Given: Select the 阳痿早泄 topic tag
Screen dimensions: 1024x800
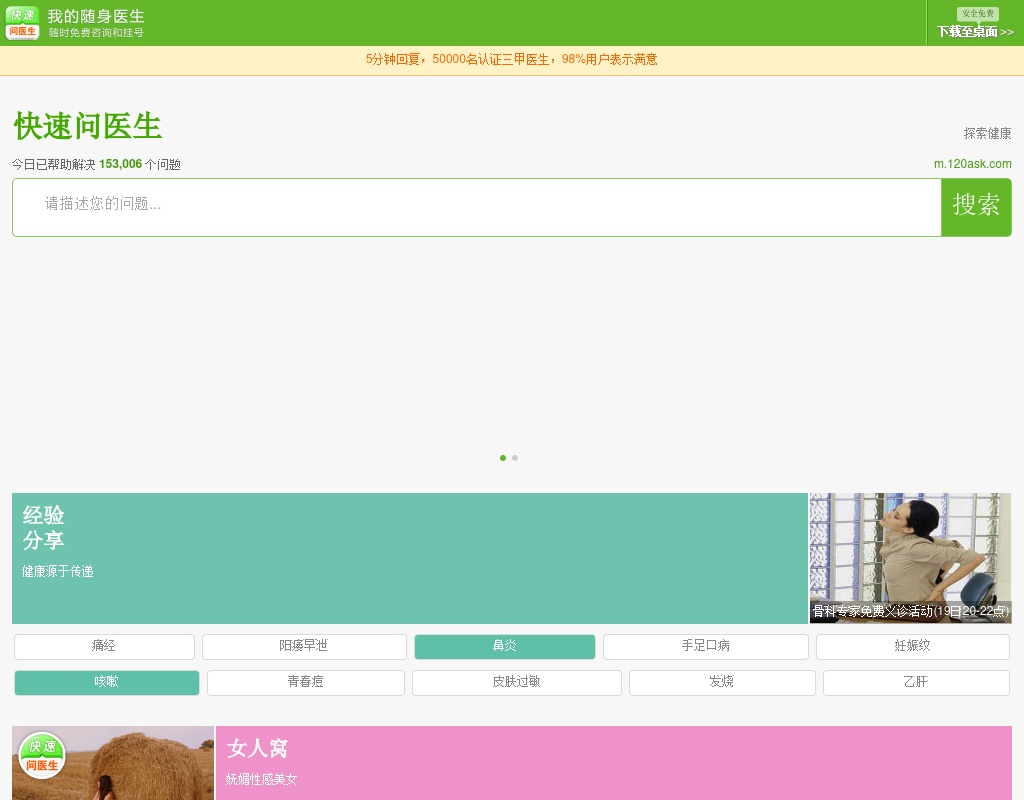Looking at the screenshot, I should coord(304,646).
